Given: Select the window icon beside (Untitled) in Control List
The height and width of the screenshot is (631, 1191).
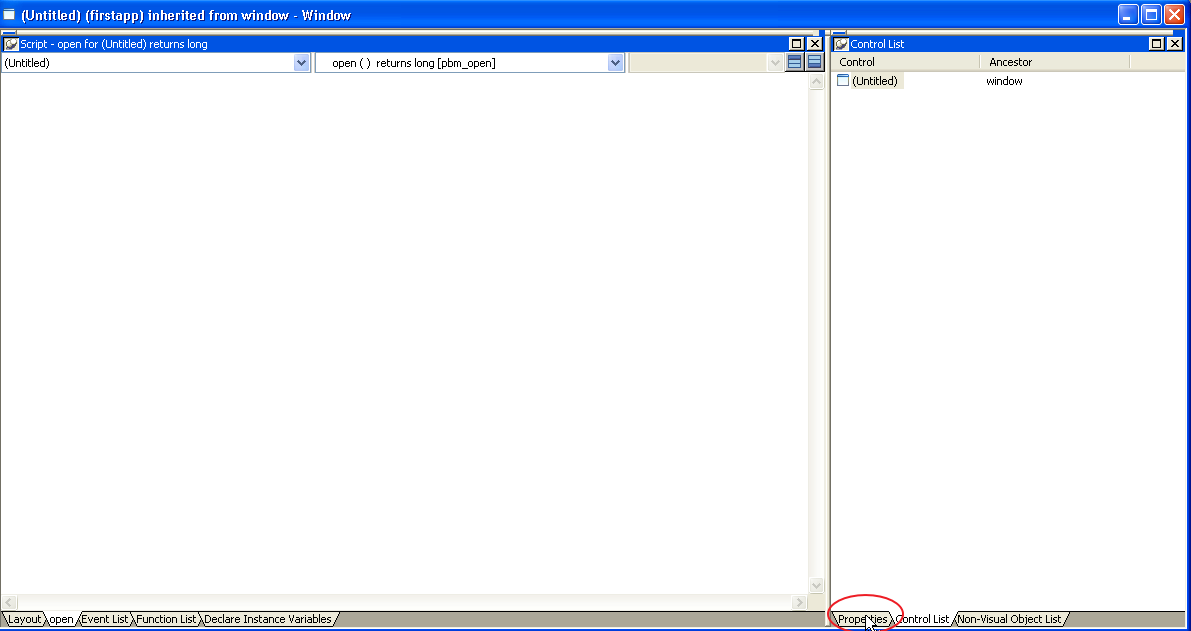Looking at the screenshot, I should [x=843, y=81].
